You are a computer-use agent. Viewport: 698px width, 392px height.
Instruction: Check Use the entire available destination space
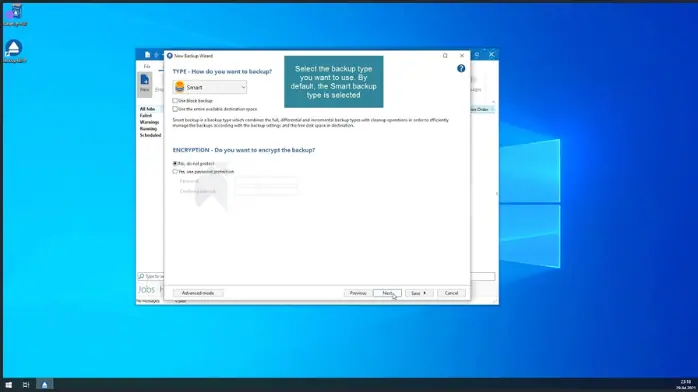coord(175,109)
